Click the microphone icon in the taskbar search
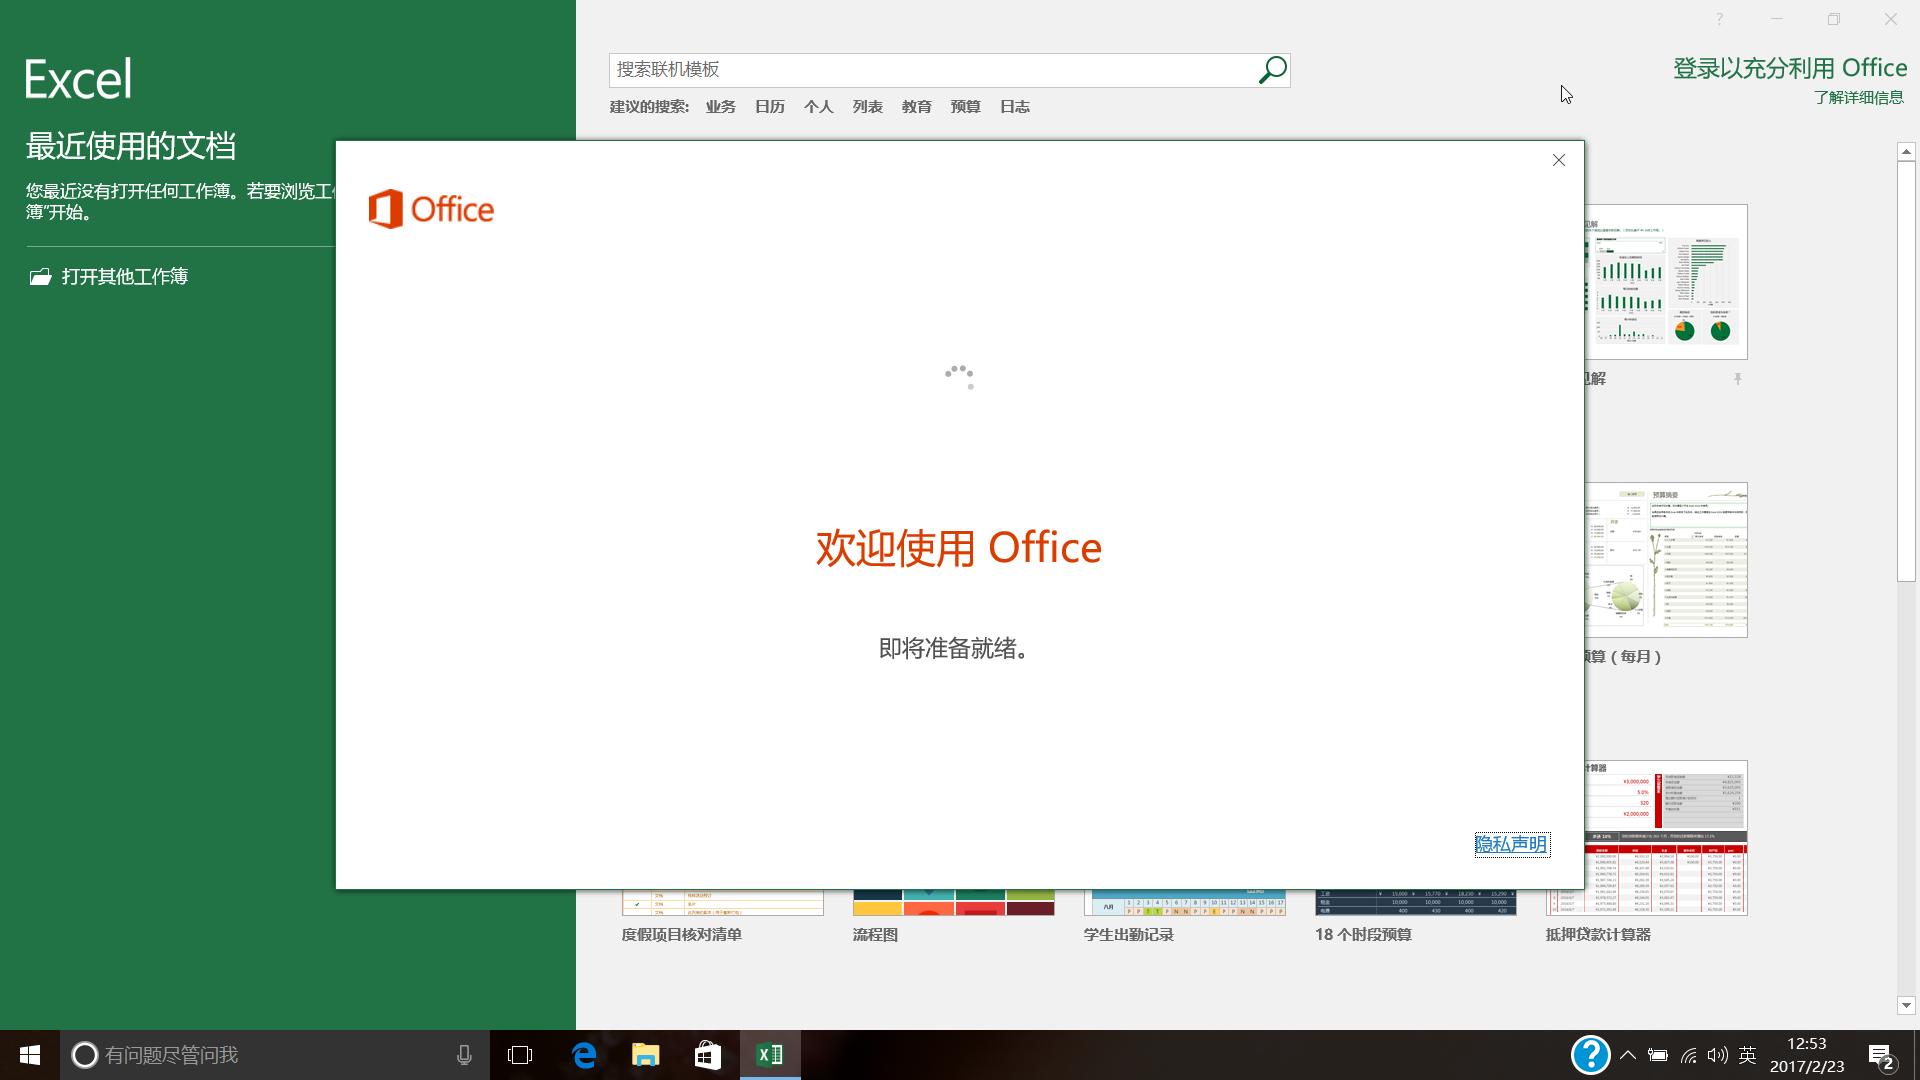The height and width of the screenshot is (1080, 1920). [x=464, y=1054]
